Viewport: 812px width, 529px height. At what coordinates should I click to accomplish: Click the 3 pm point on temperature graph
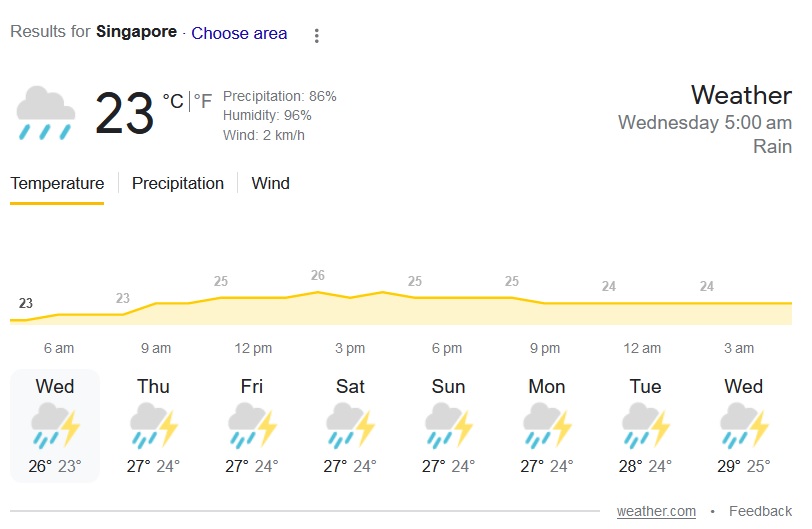[350, 297]
